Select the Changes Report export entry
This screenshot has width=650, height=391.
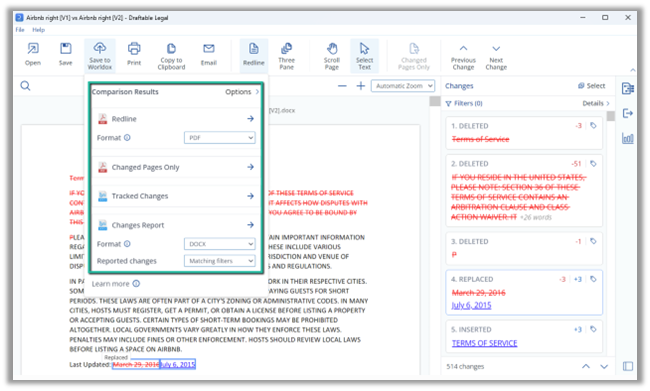(x=176, y=225)
